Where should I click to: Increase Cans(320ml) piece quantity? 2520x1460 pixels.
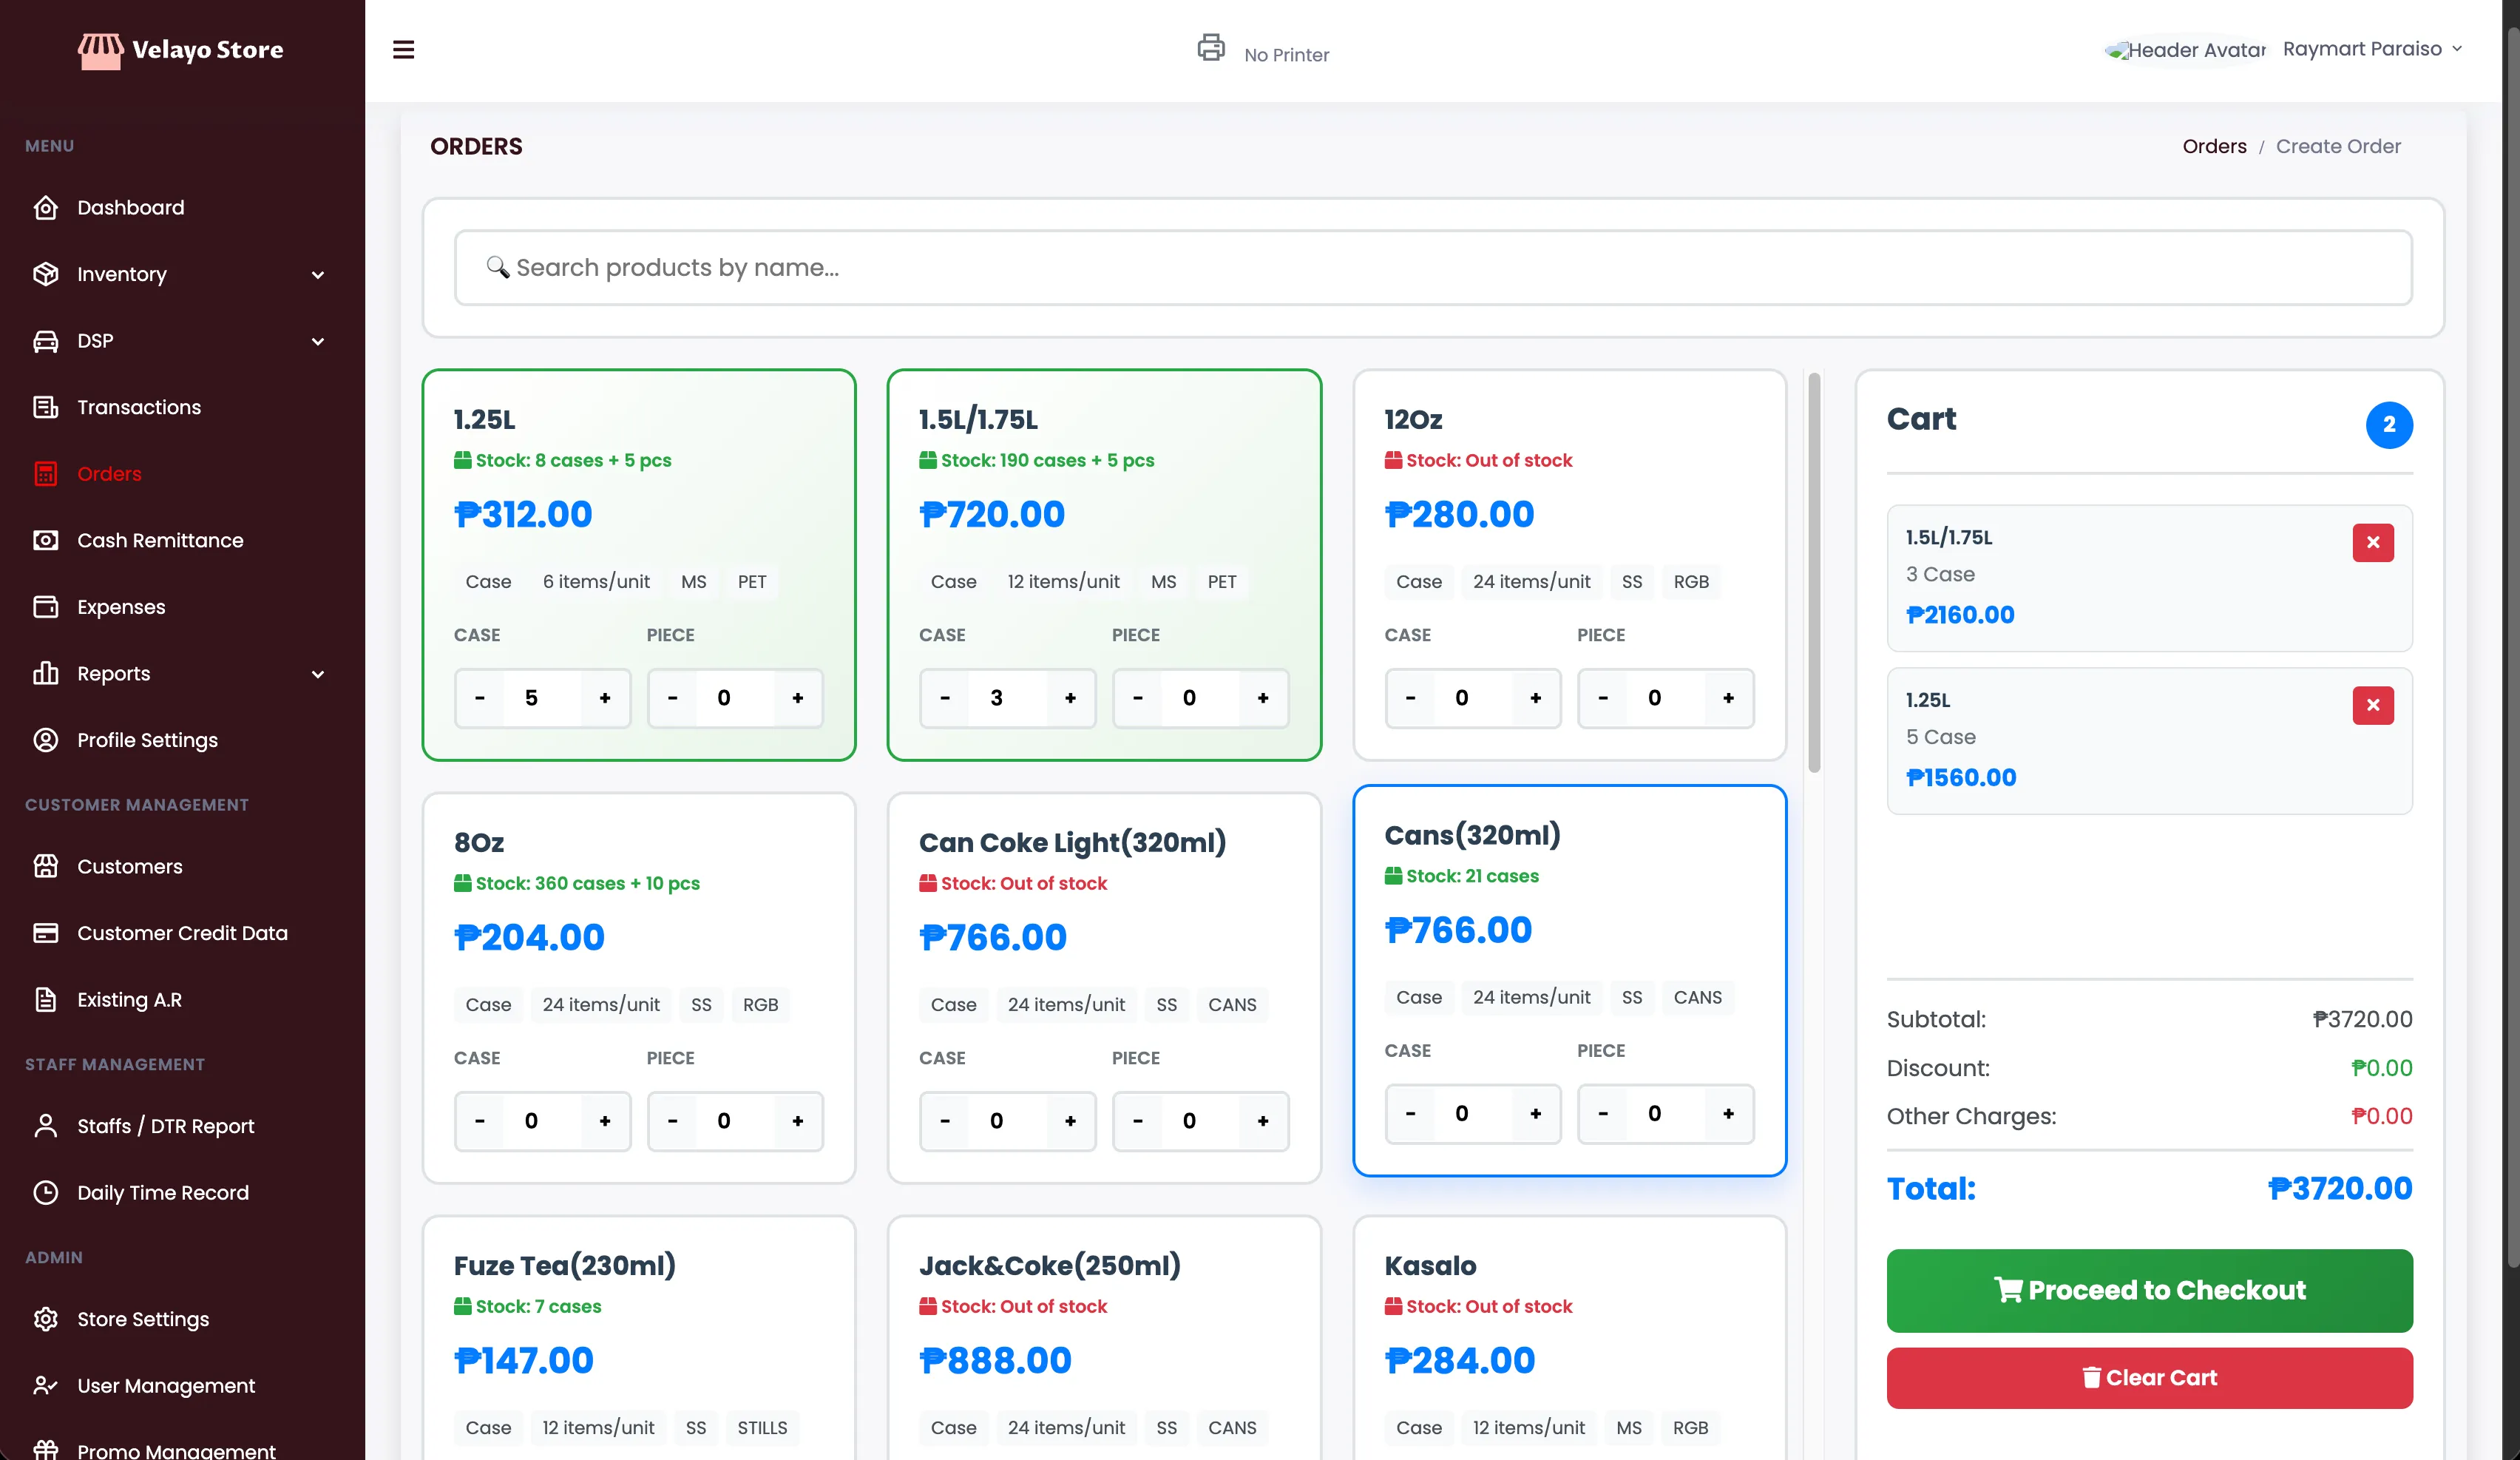point(1729,1114)
